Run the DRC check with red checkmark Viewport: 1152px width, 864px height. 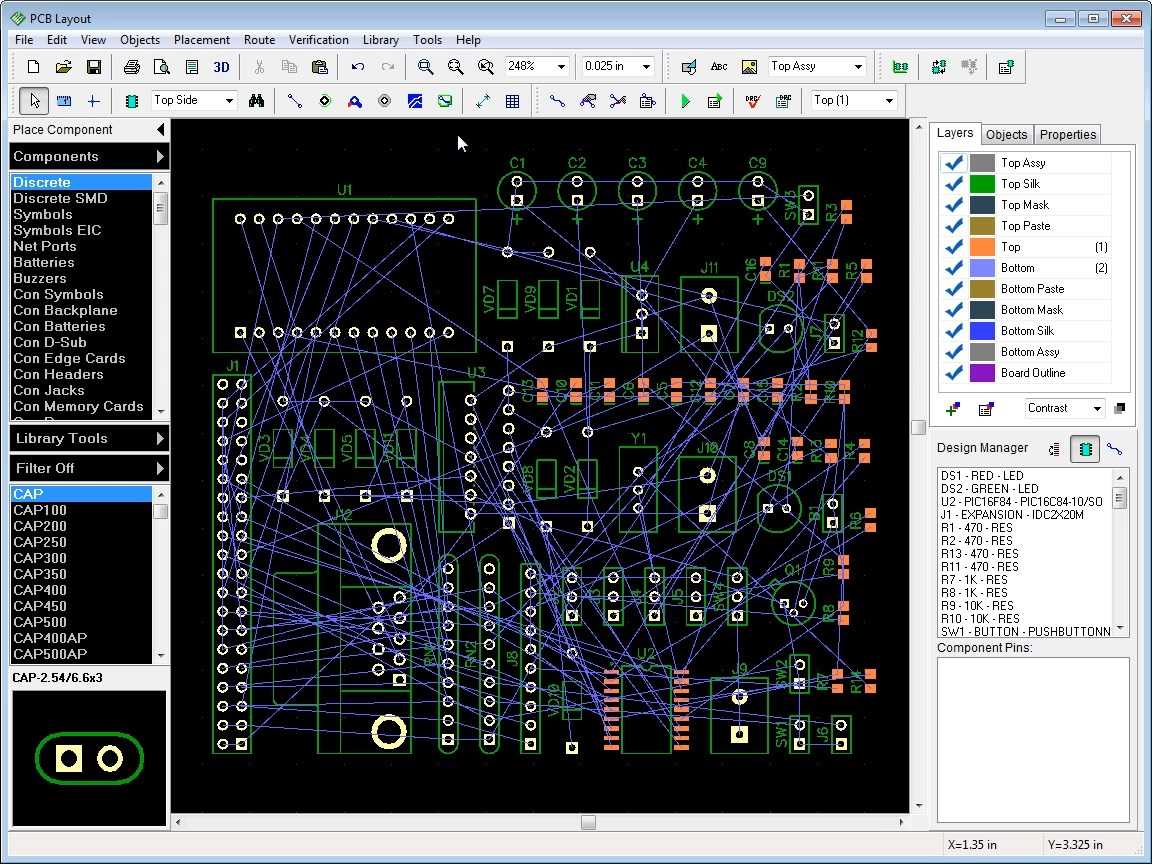752,101
